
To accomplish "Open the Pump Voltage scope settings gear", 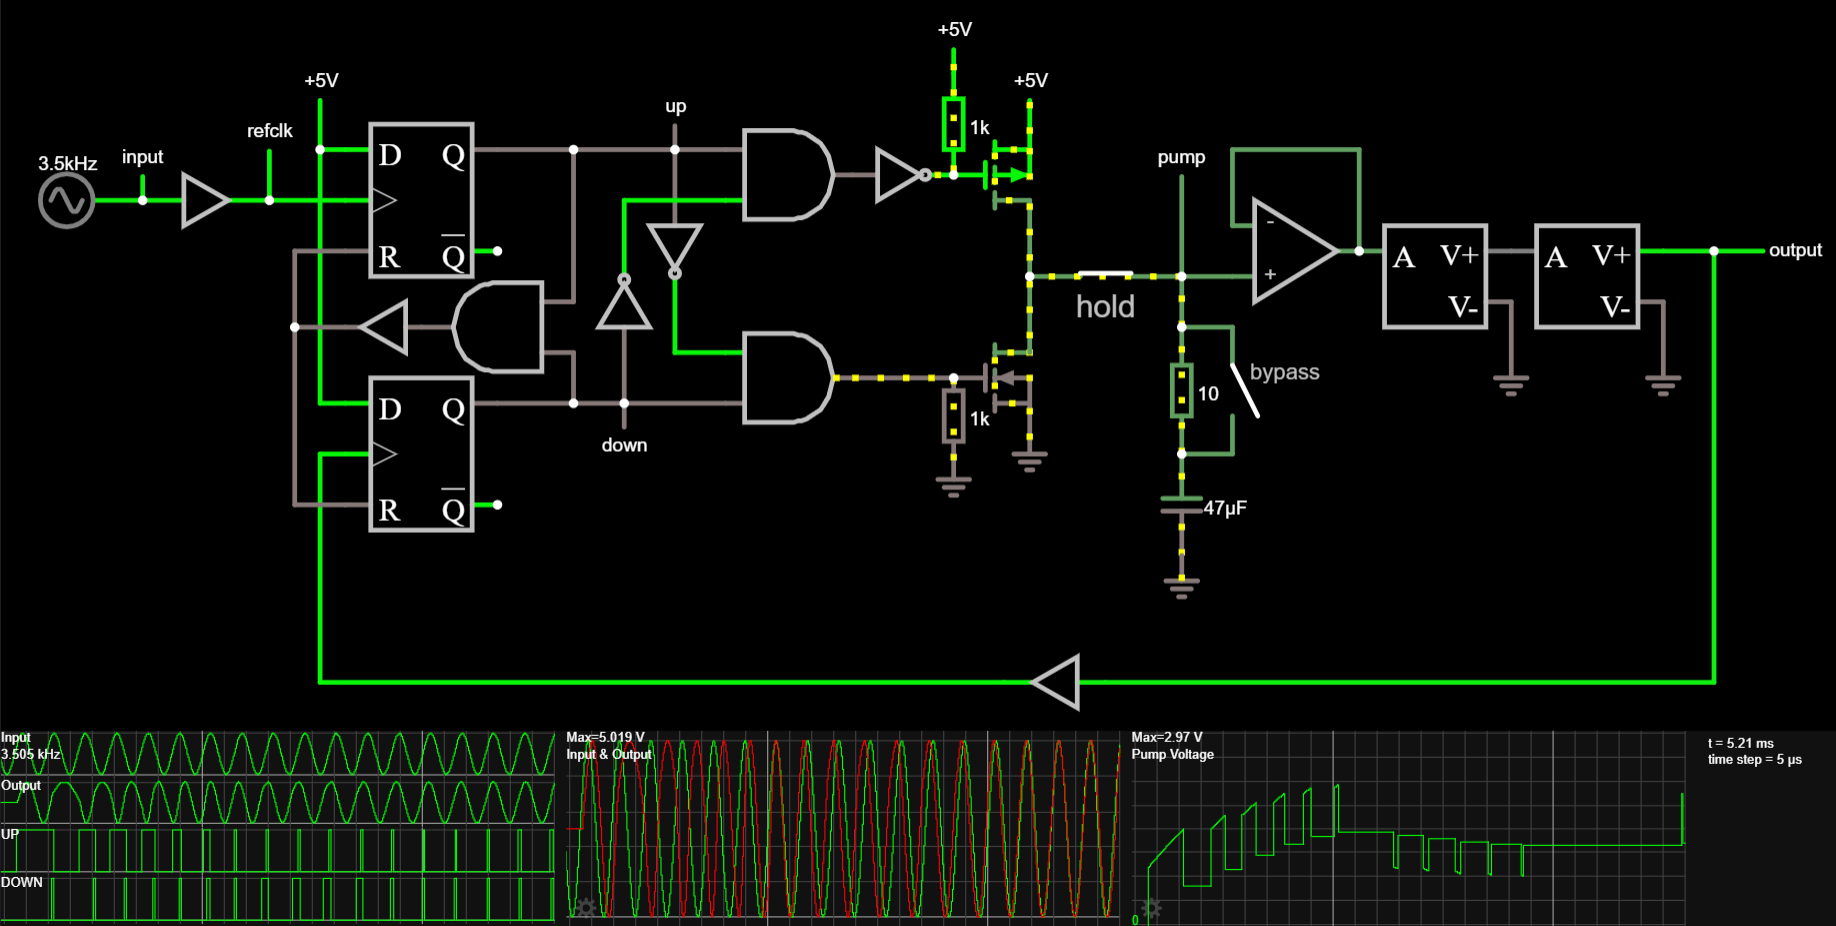I will tap(1151, 908).
